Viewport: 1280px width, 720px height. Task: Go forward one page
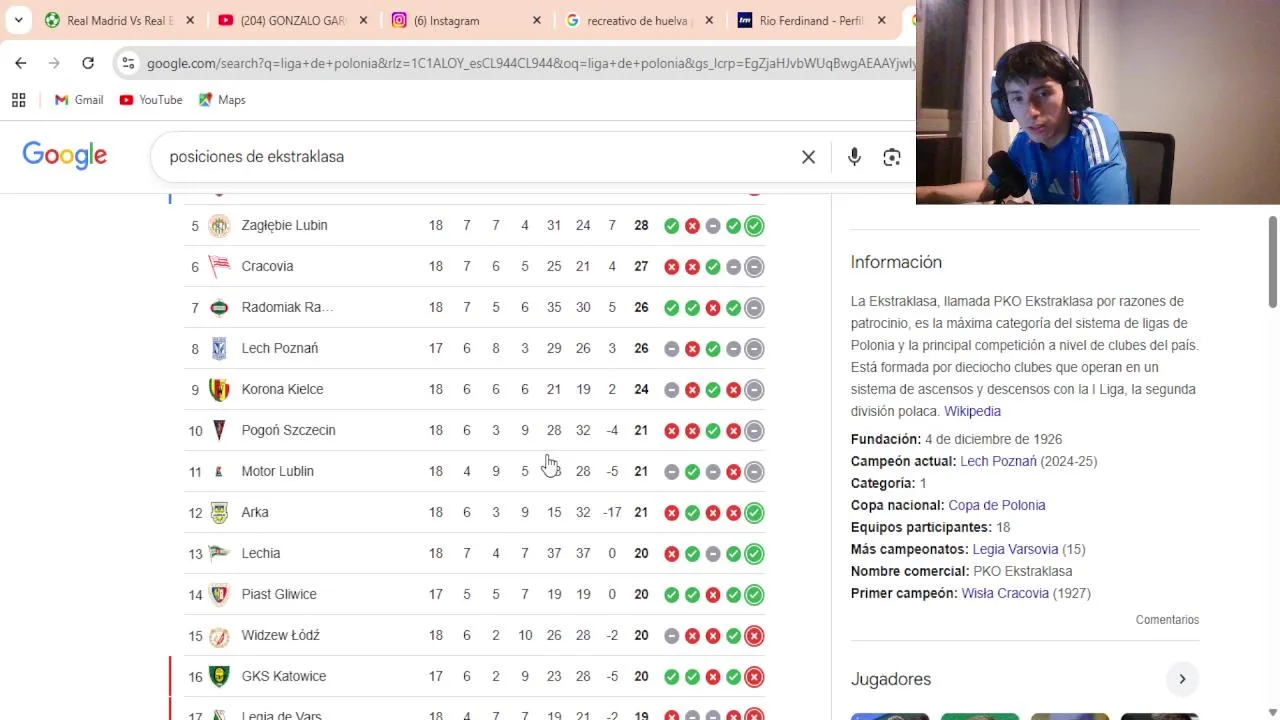54,63
